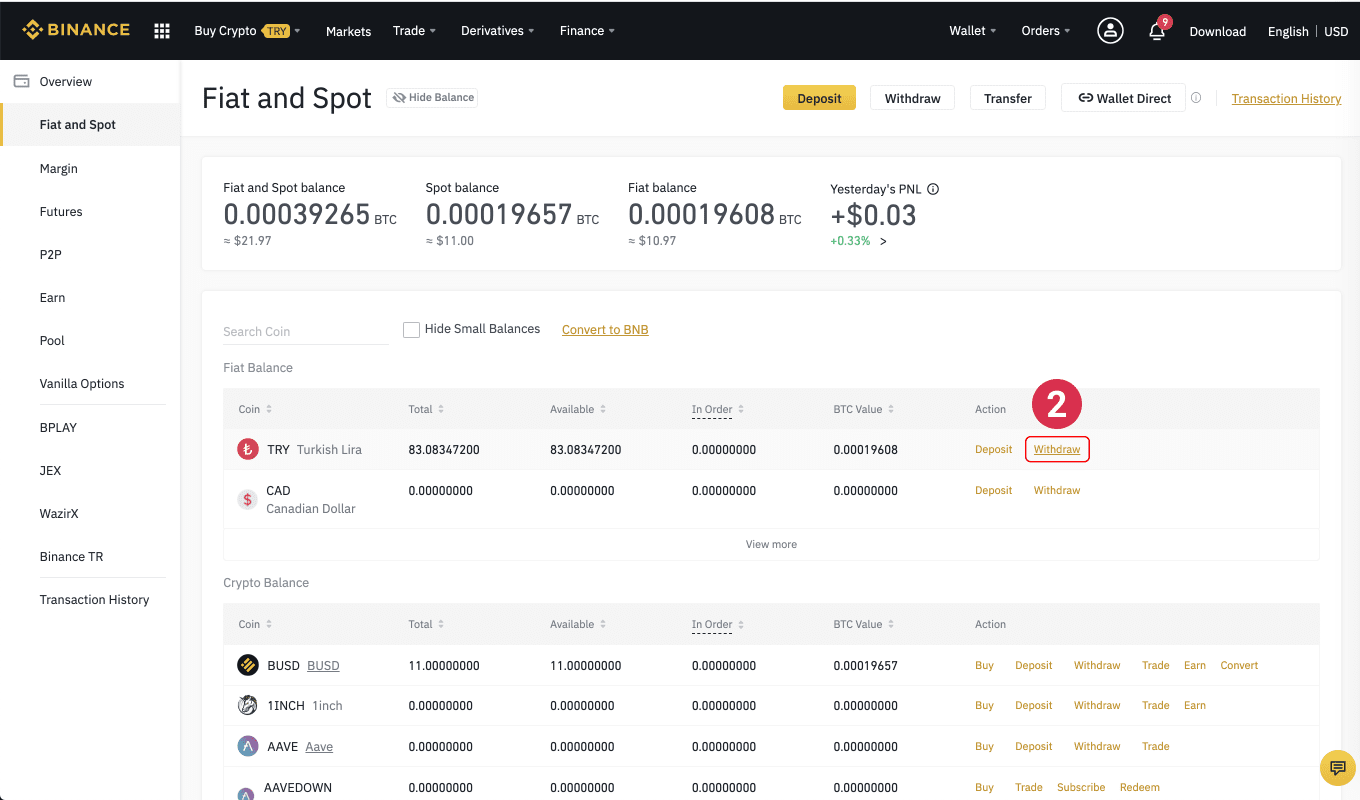Click the Overview wallet icon in sidebar
1360x800 pixels.
[21, 81]
